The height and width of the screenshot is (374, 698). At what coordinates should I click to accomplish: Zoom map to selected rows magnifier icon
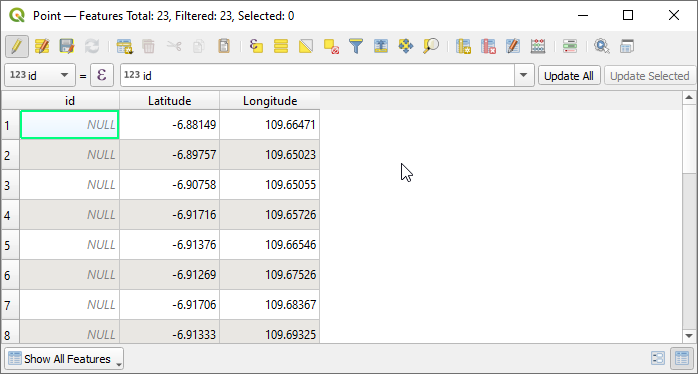(x=430, y=46)
